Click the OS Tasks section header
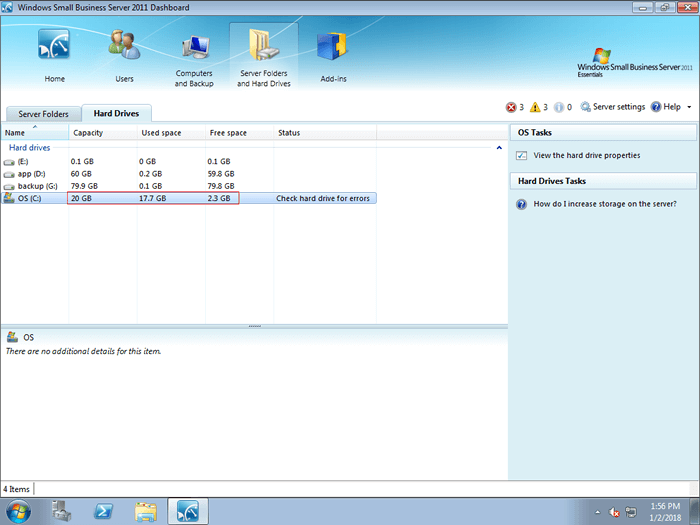The height and width of the screenshot is (525, 700). point(603,133)
